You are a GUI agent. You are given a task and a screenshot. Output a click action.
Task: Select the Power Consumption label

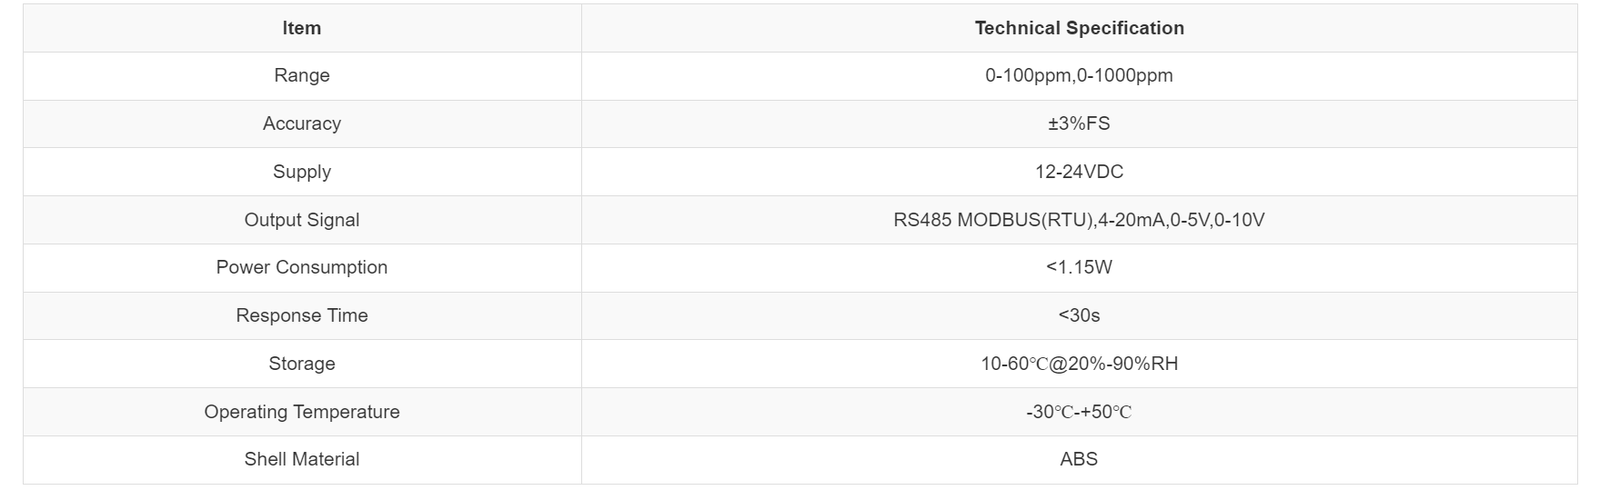click(x=301, y=267)
